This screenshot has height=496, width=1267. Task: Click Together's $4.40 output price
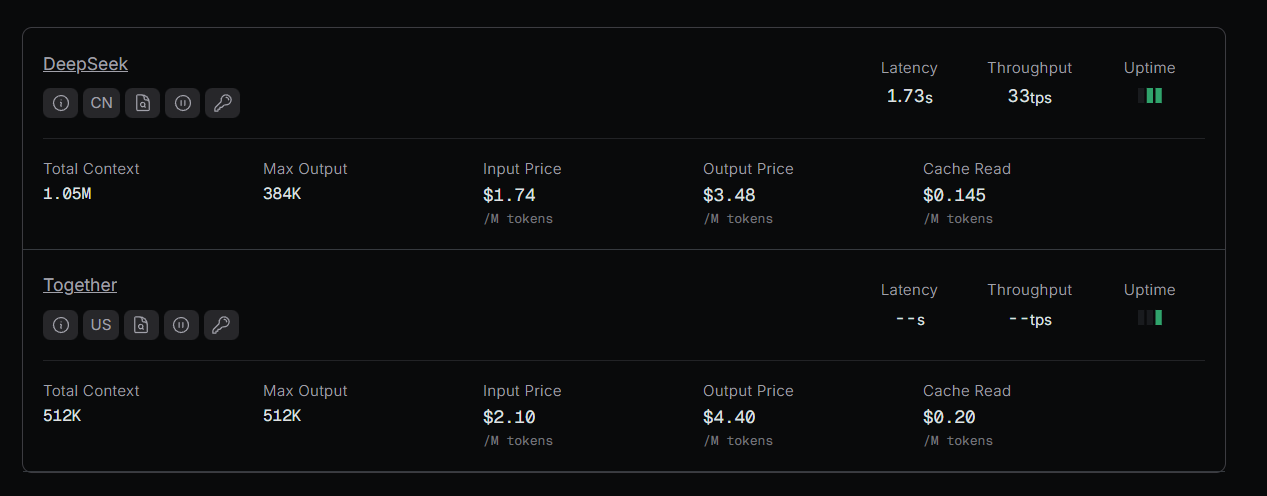[729, 417]
